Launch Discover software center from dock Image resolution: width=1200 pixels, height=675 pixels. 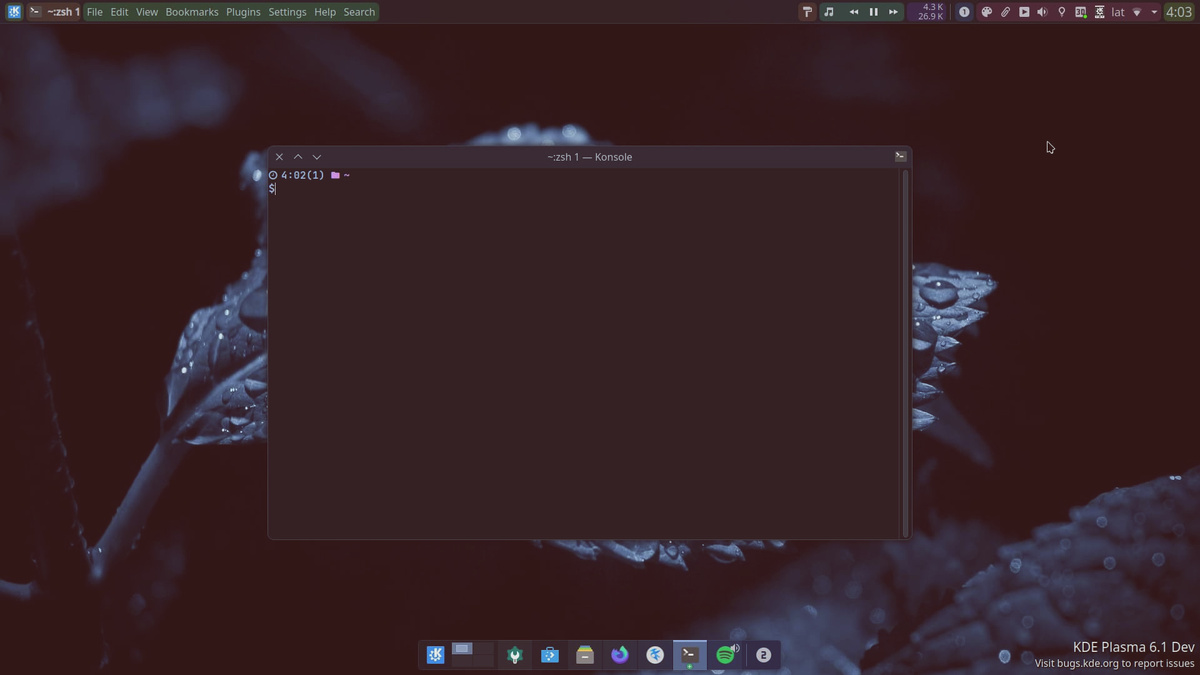click(x=550, y=655)
